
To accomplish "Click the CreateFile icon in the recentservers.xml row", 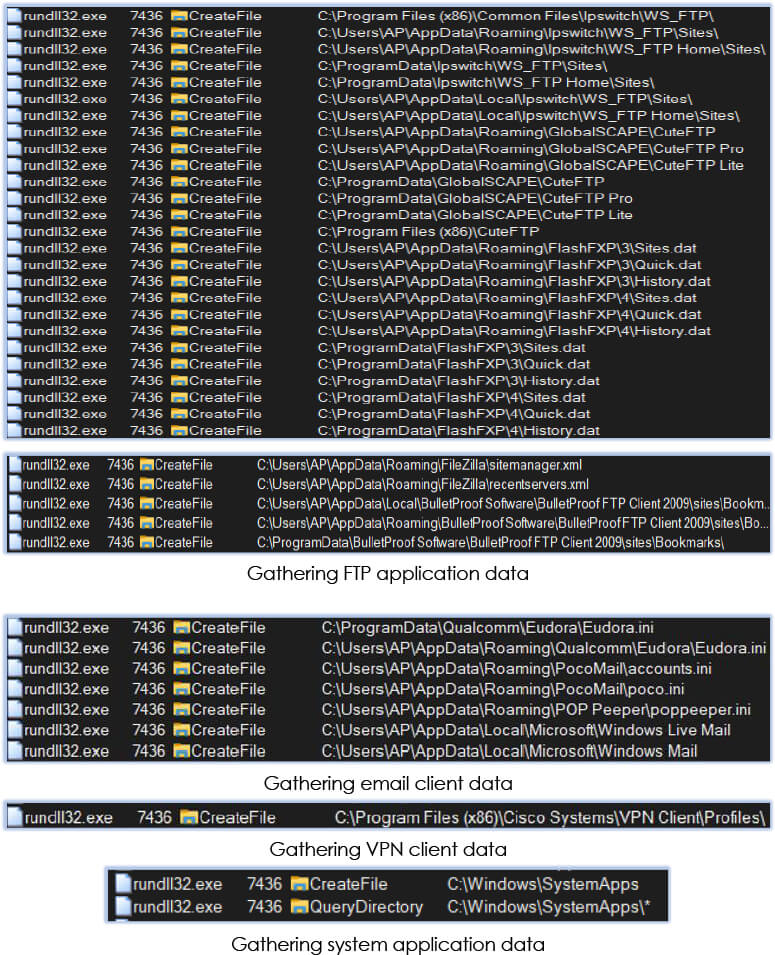I will pos(147,485).
